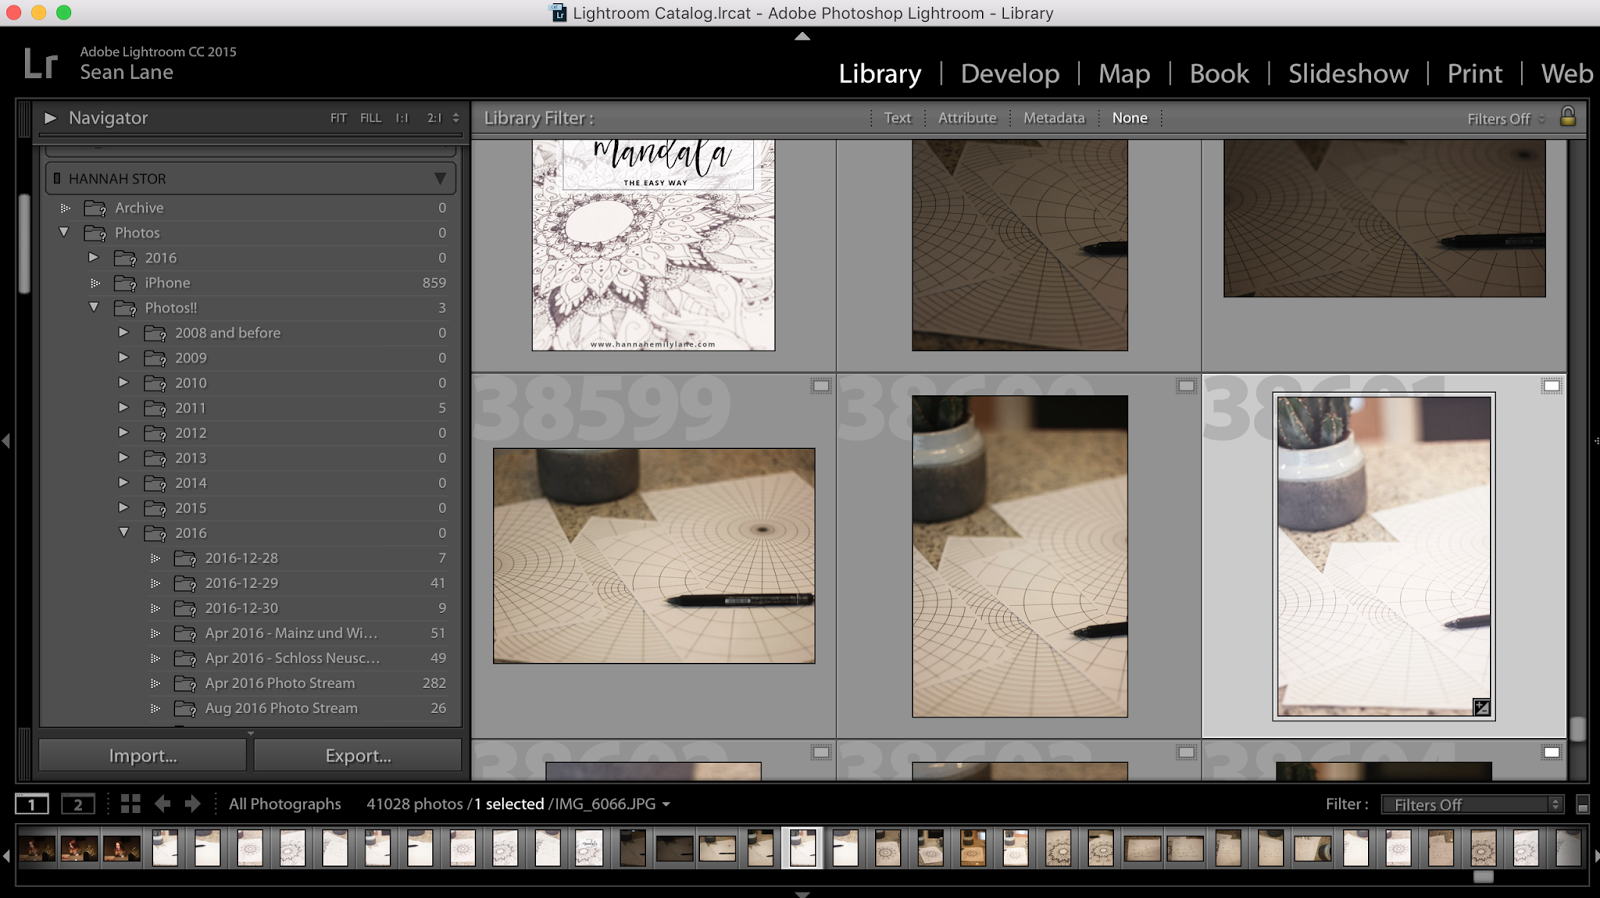Screen dimensions: 1600x898
Task: Set Navigator zoom to 1:1
Action: coord(401,118)
